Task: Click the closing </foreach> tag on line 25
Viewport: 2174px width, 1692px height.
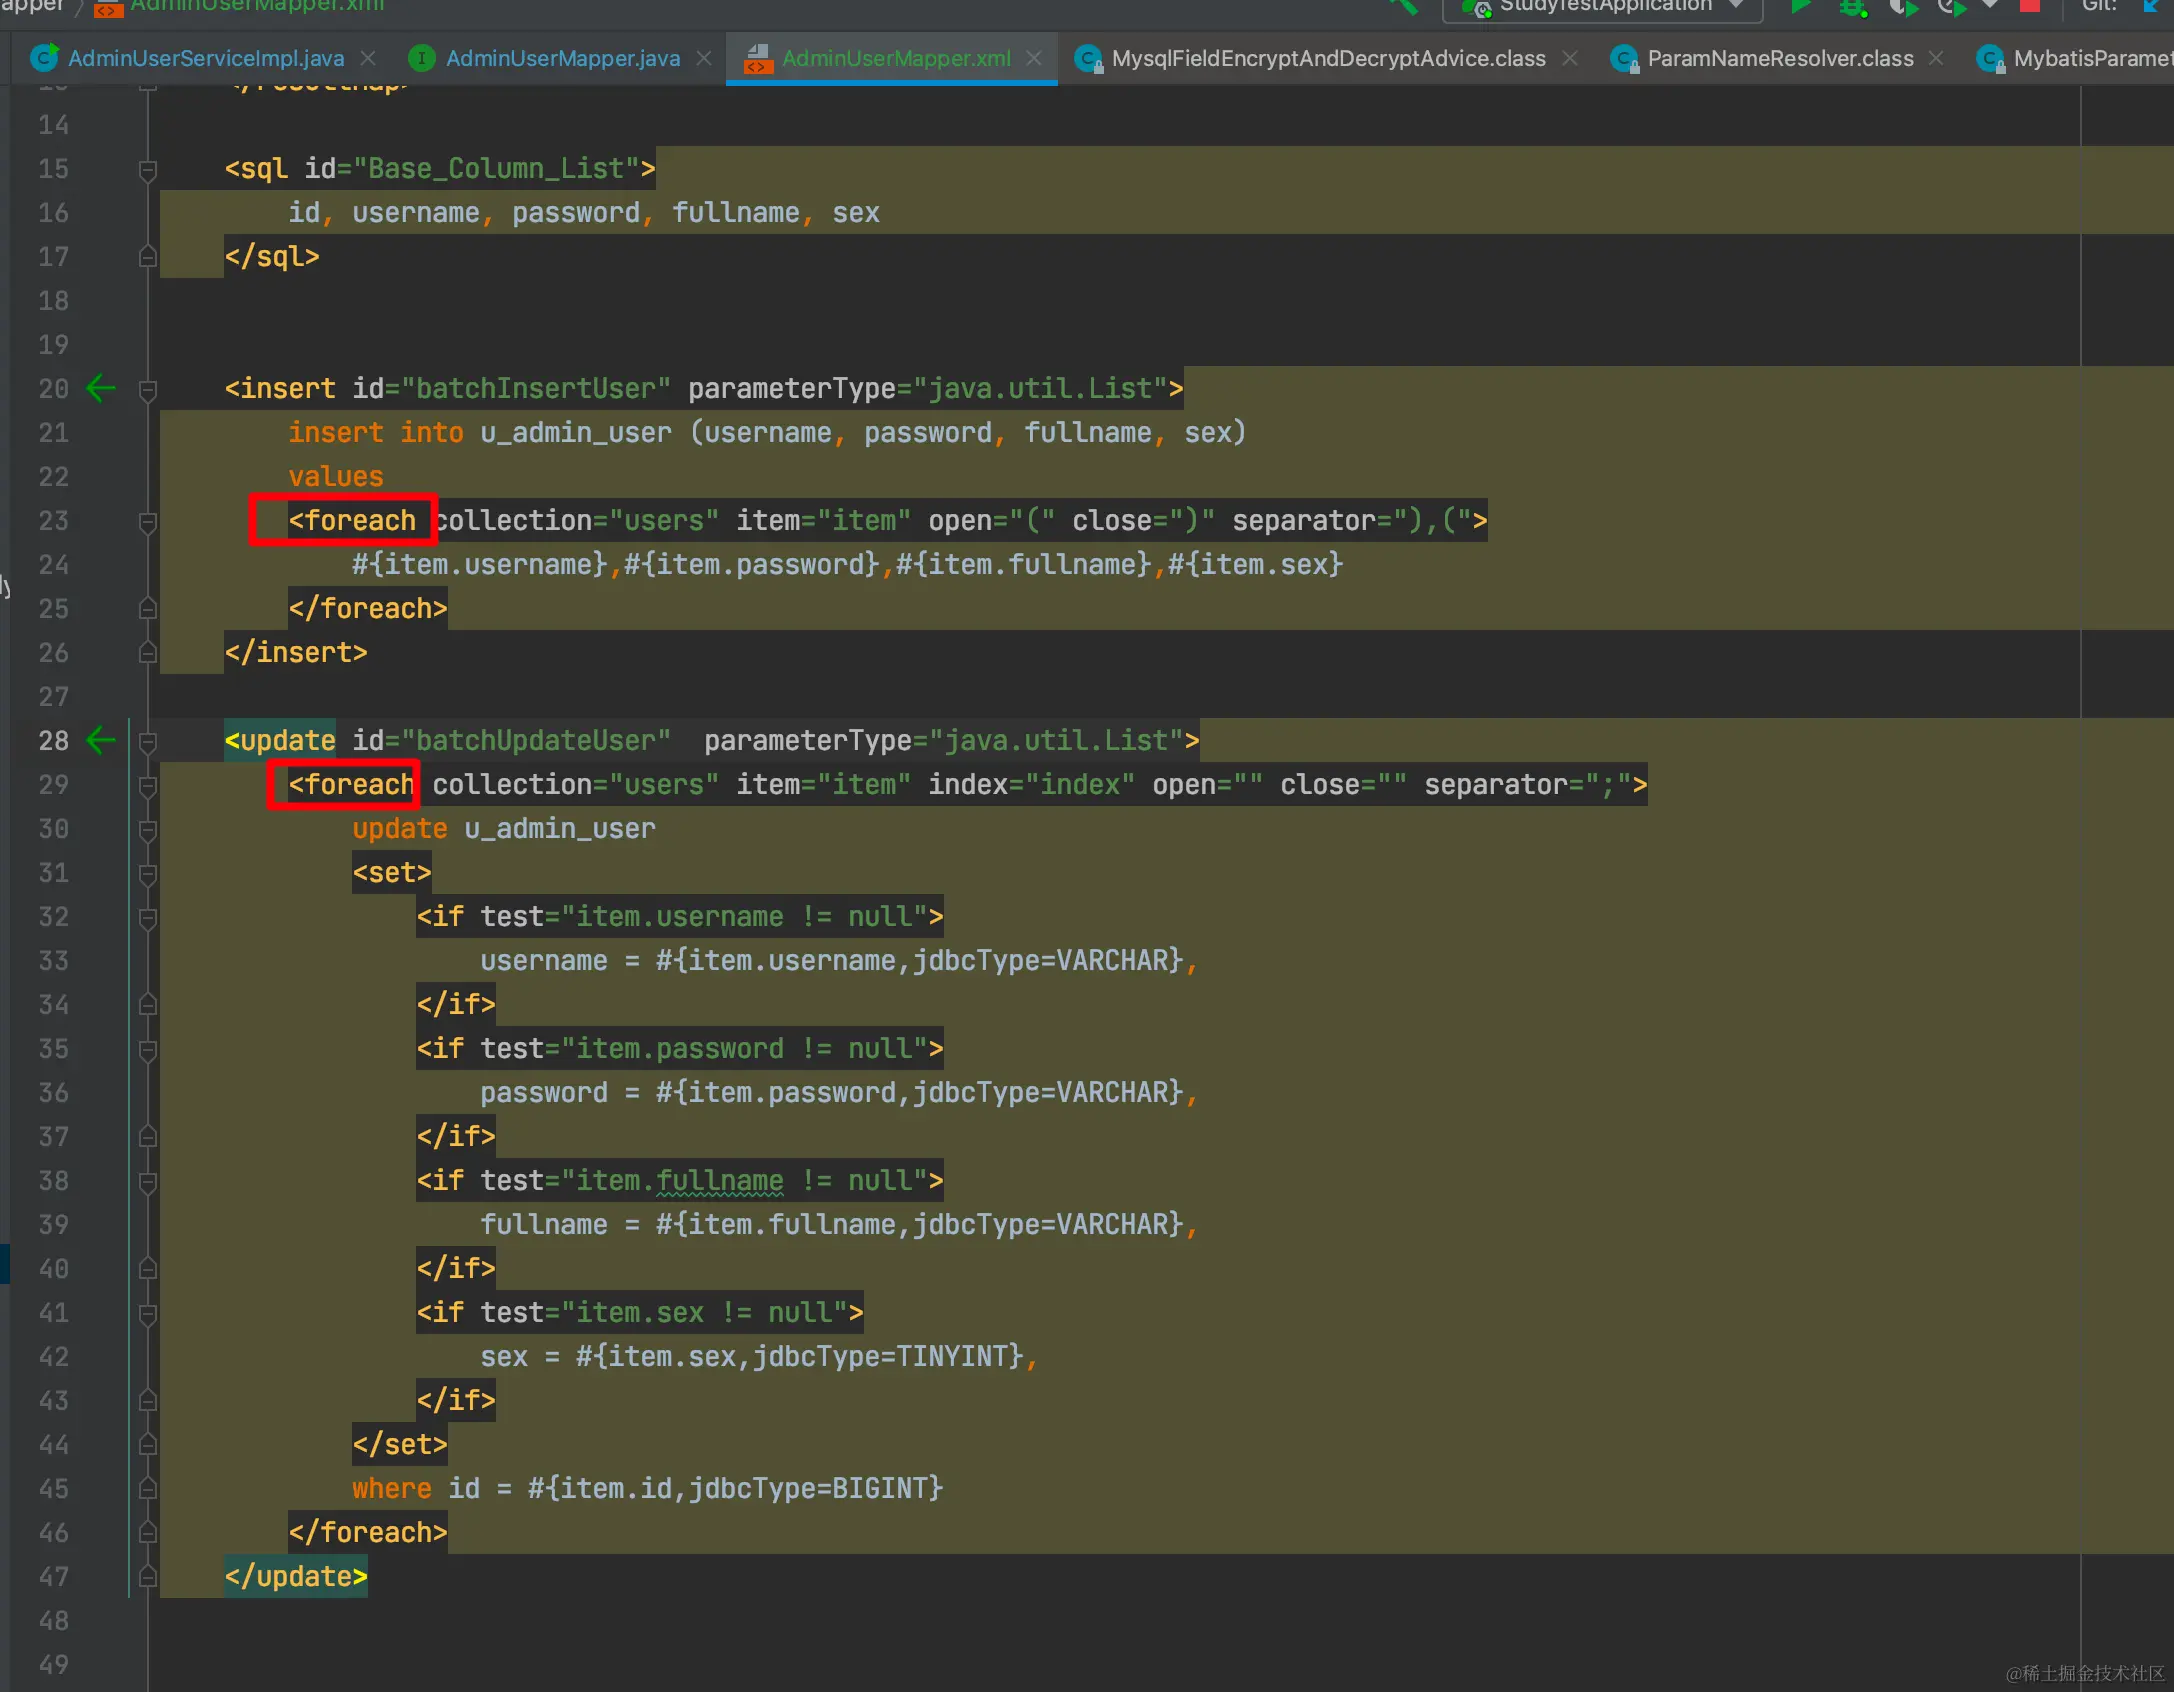Action: (368, 608)
